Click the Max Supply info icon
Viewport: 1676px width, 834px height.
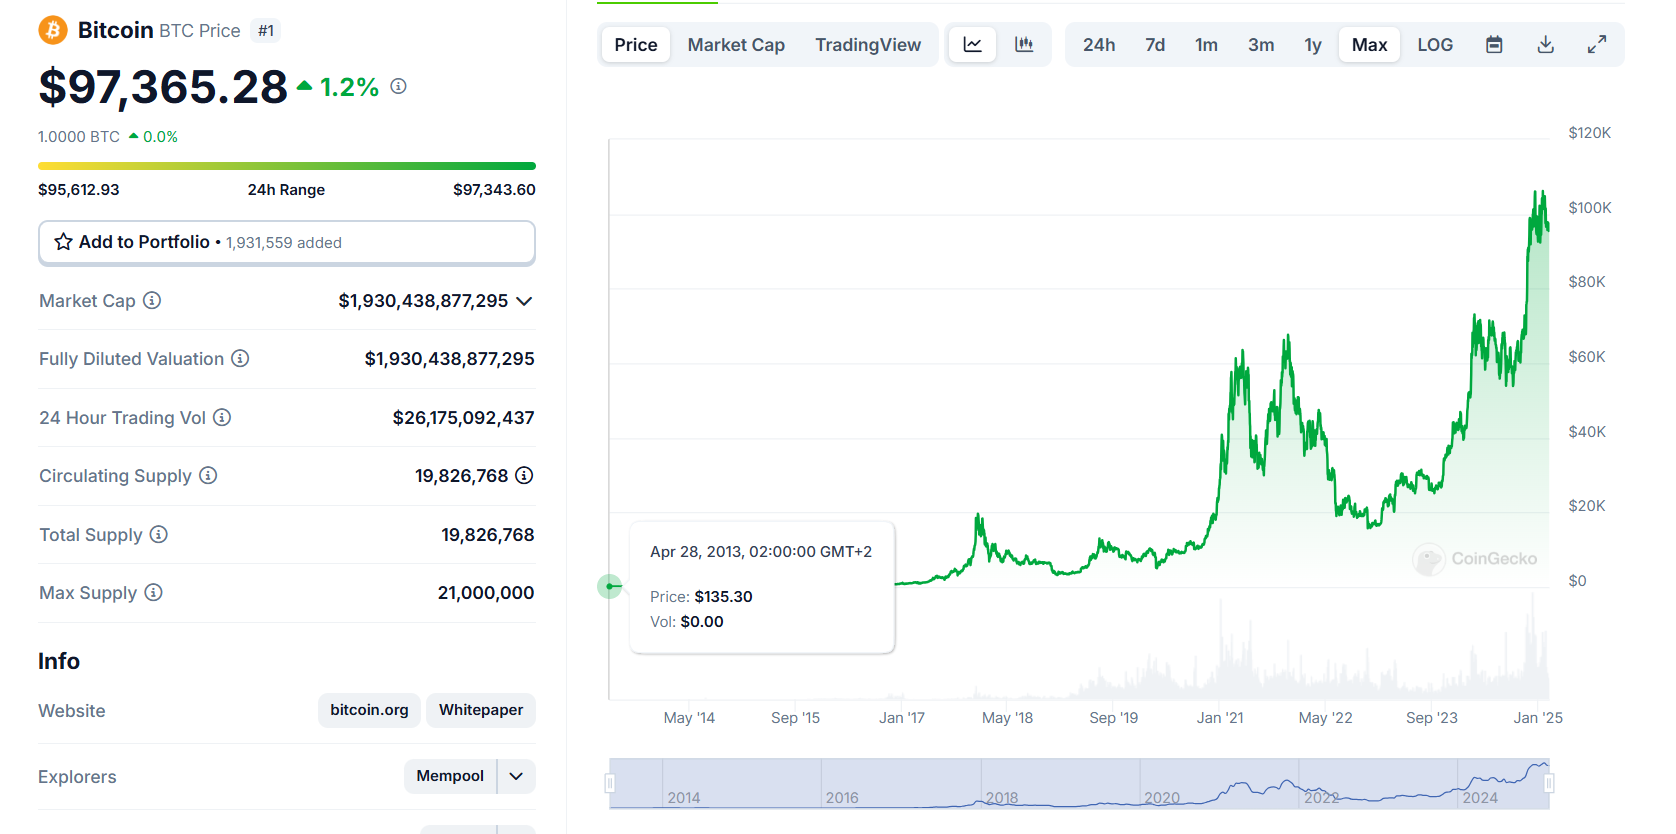point(153,593)
